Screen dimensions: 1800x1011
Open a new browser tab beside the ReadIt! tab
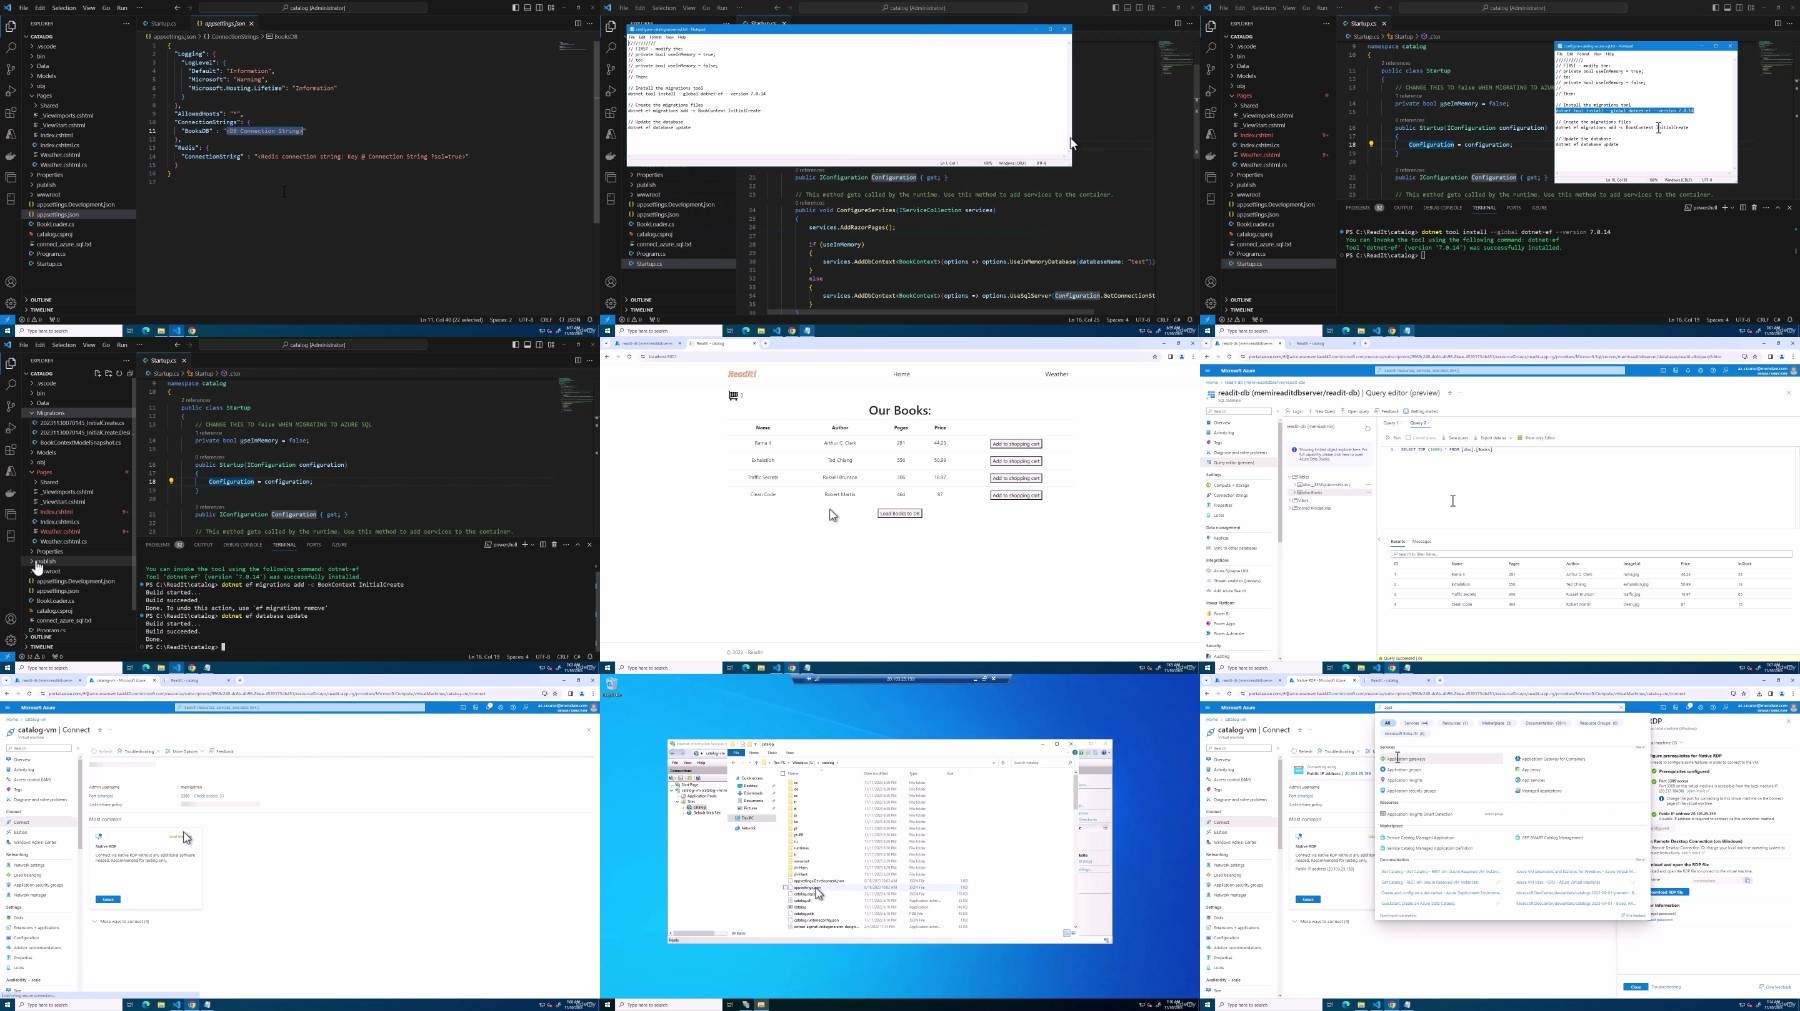point(766,343)
